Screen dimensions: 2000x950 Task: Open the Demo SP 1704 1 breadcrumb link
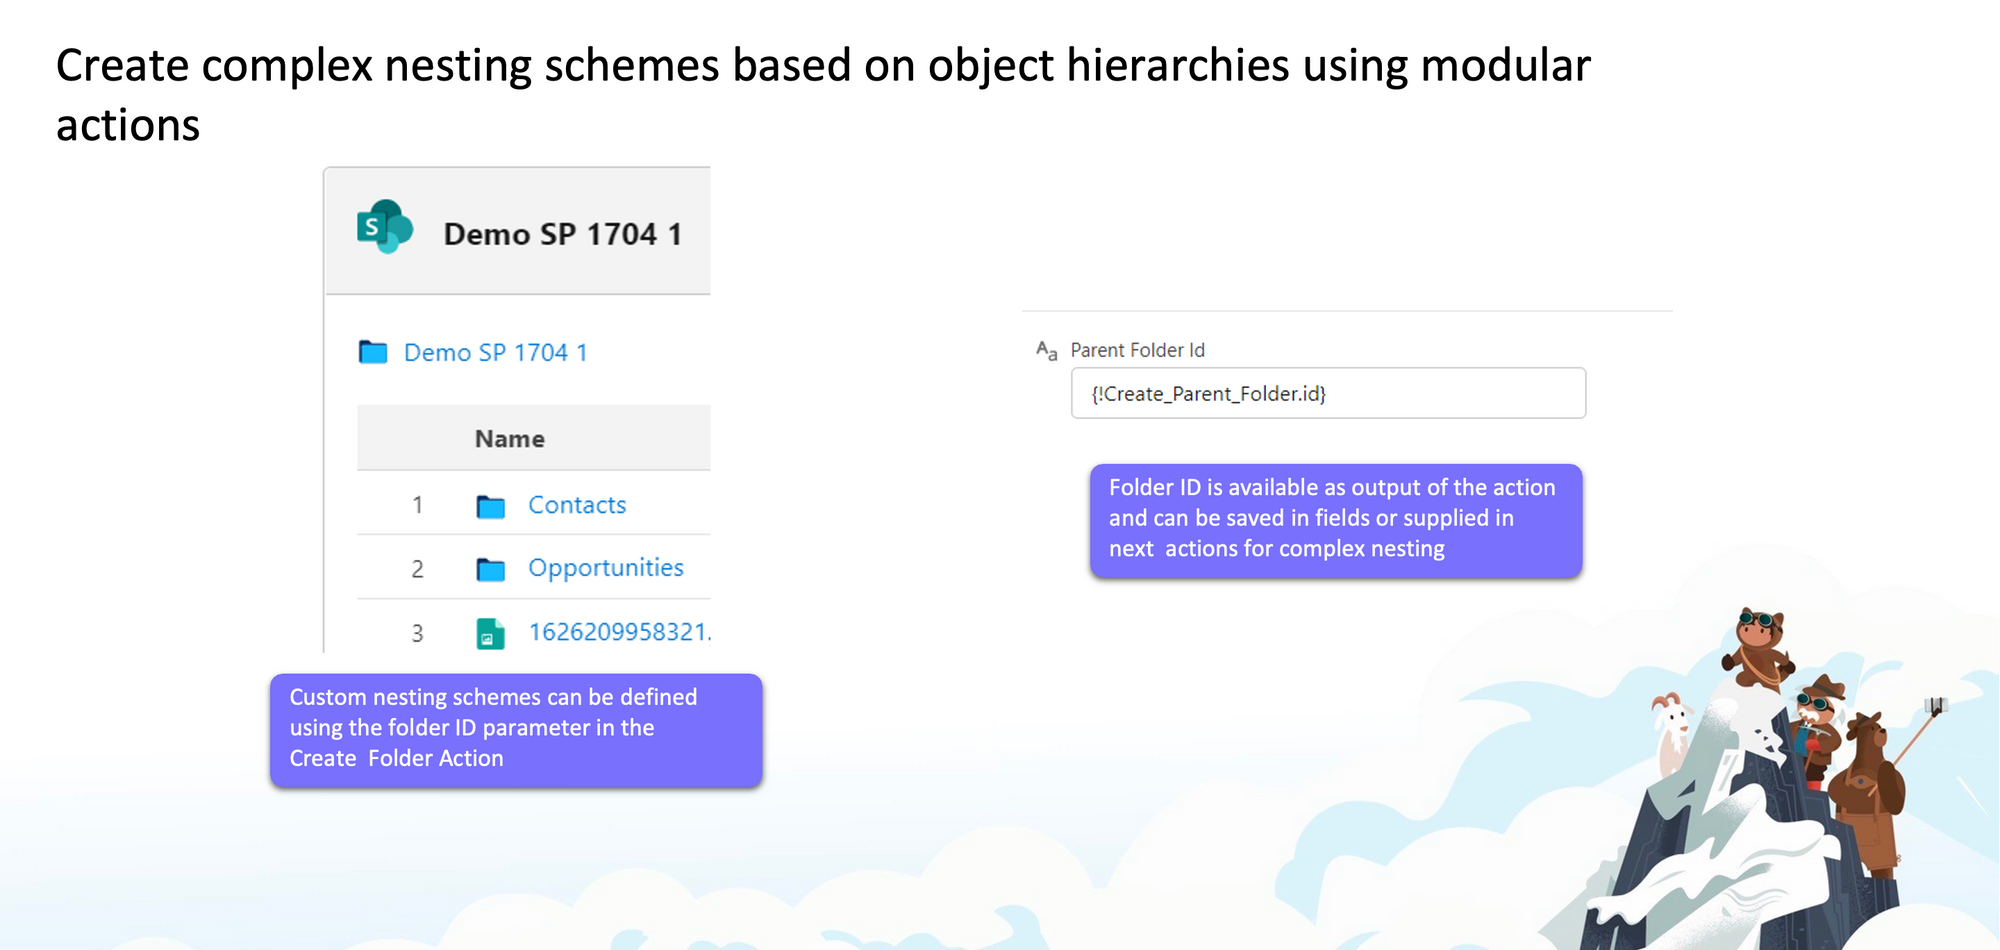(x=495, y=352)
